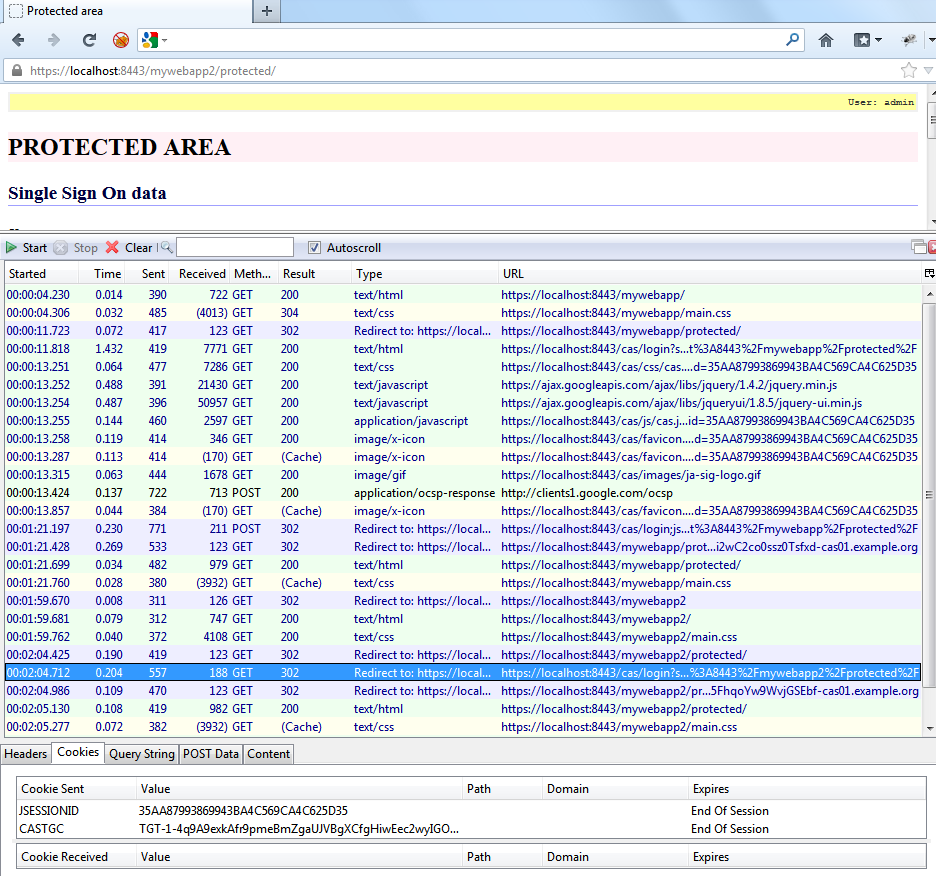
Task: Clear the captured request list
Action: click(129, 248)
